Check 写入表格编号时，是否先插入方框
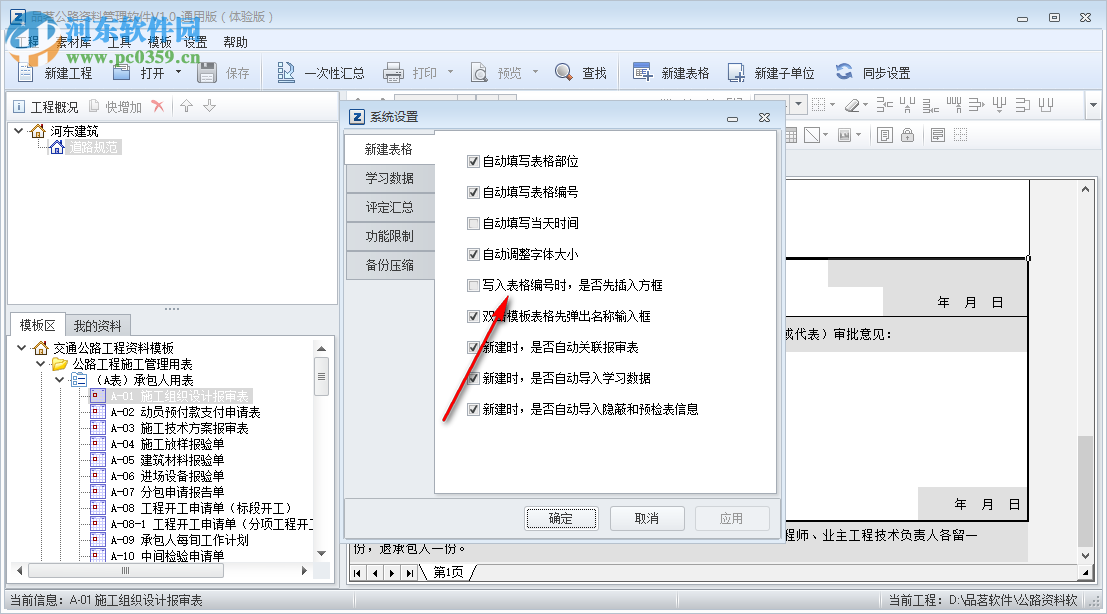 tap(474, 285)
